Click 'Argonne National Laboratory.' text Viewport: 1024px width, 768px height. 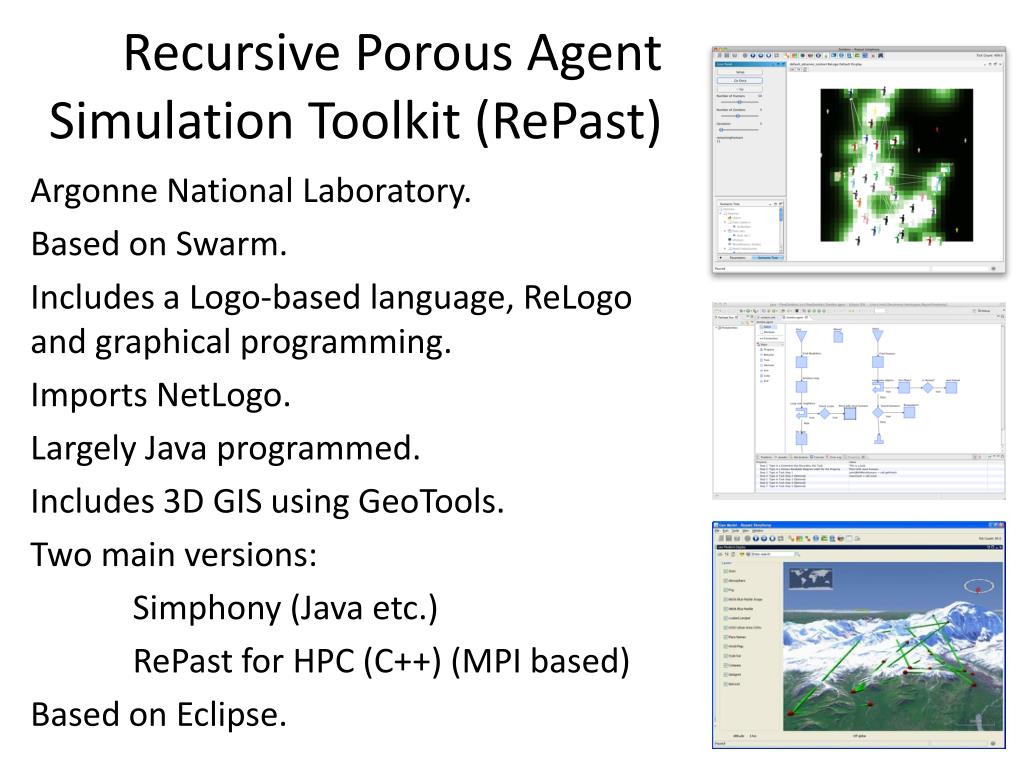tap(251, 191)
